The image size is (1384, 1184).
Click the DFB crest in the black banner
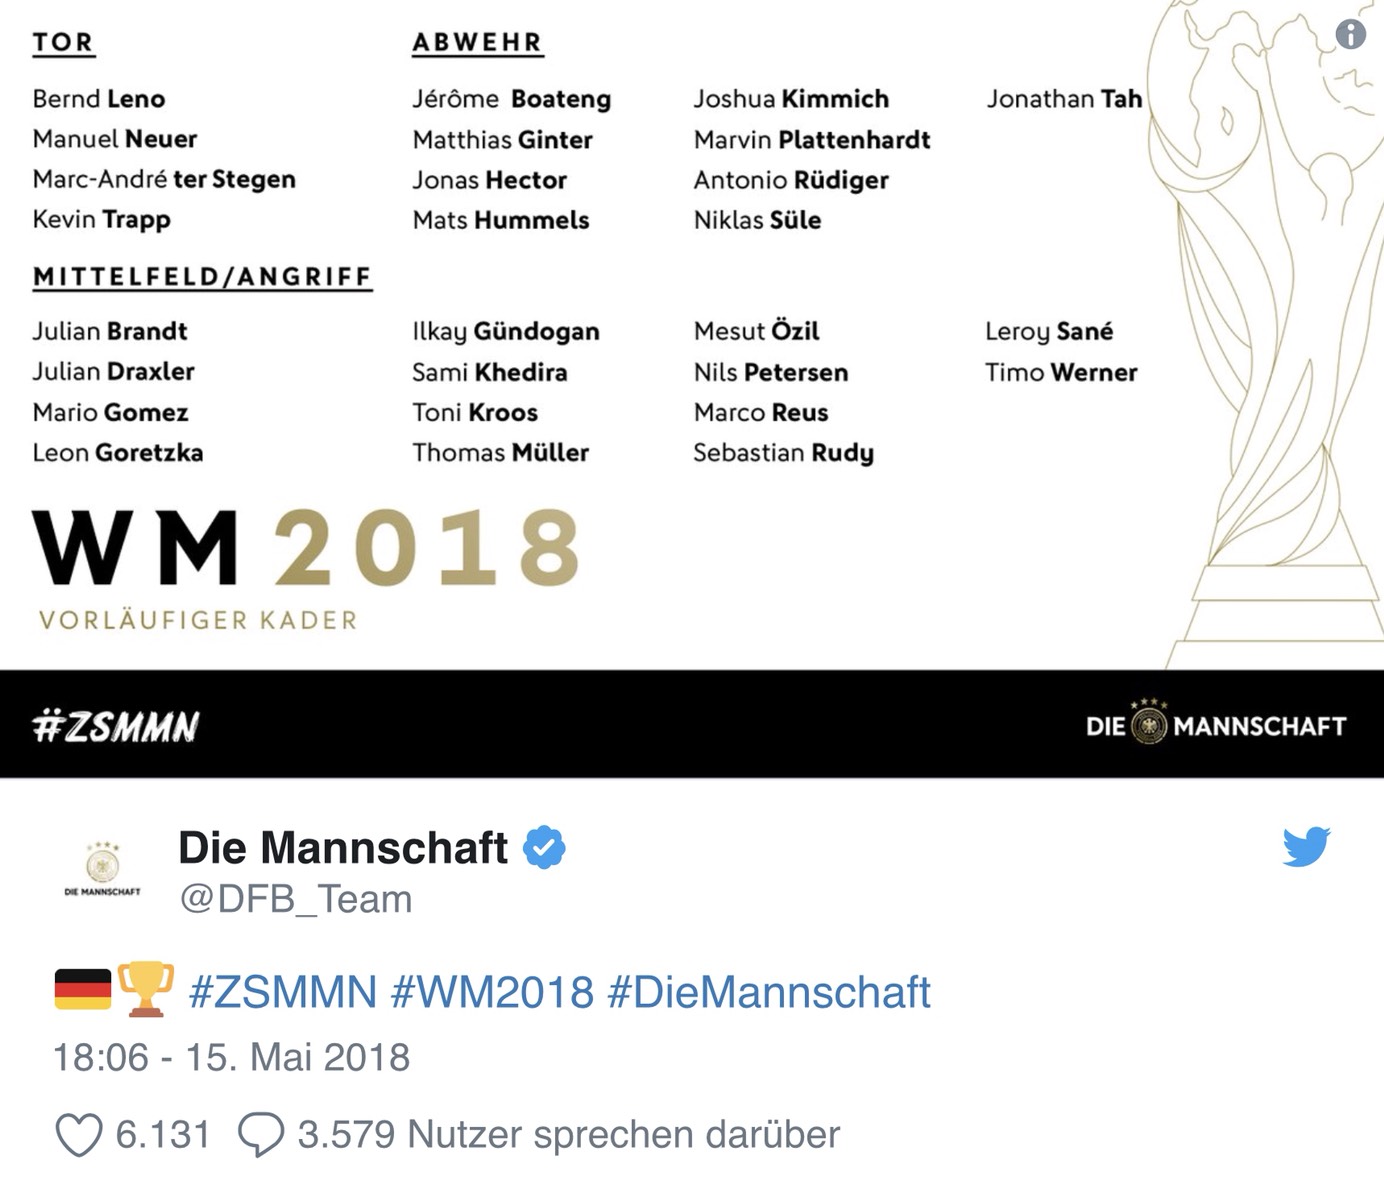tap(1149, 725)
